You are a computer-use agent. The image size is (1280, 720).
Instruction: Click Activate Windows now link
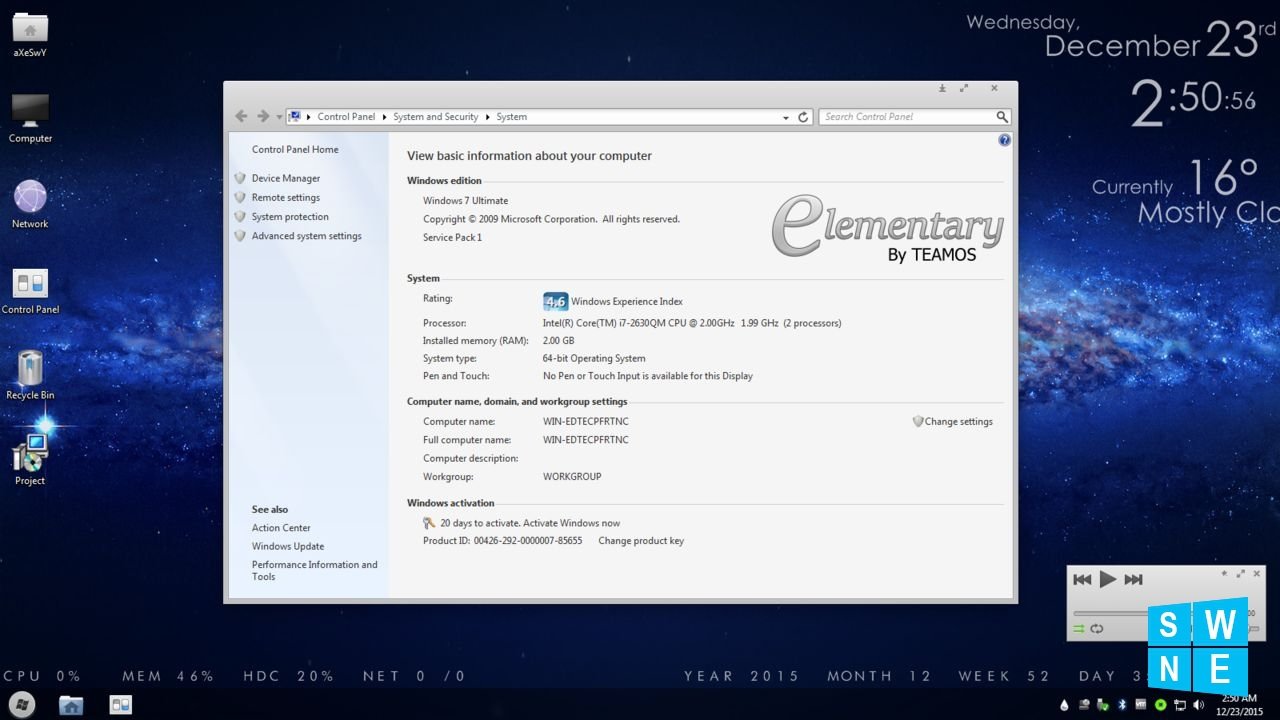(571, 523)
